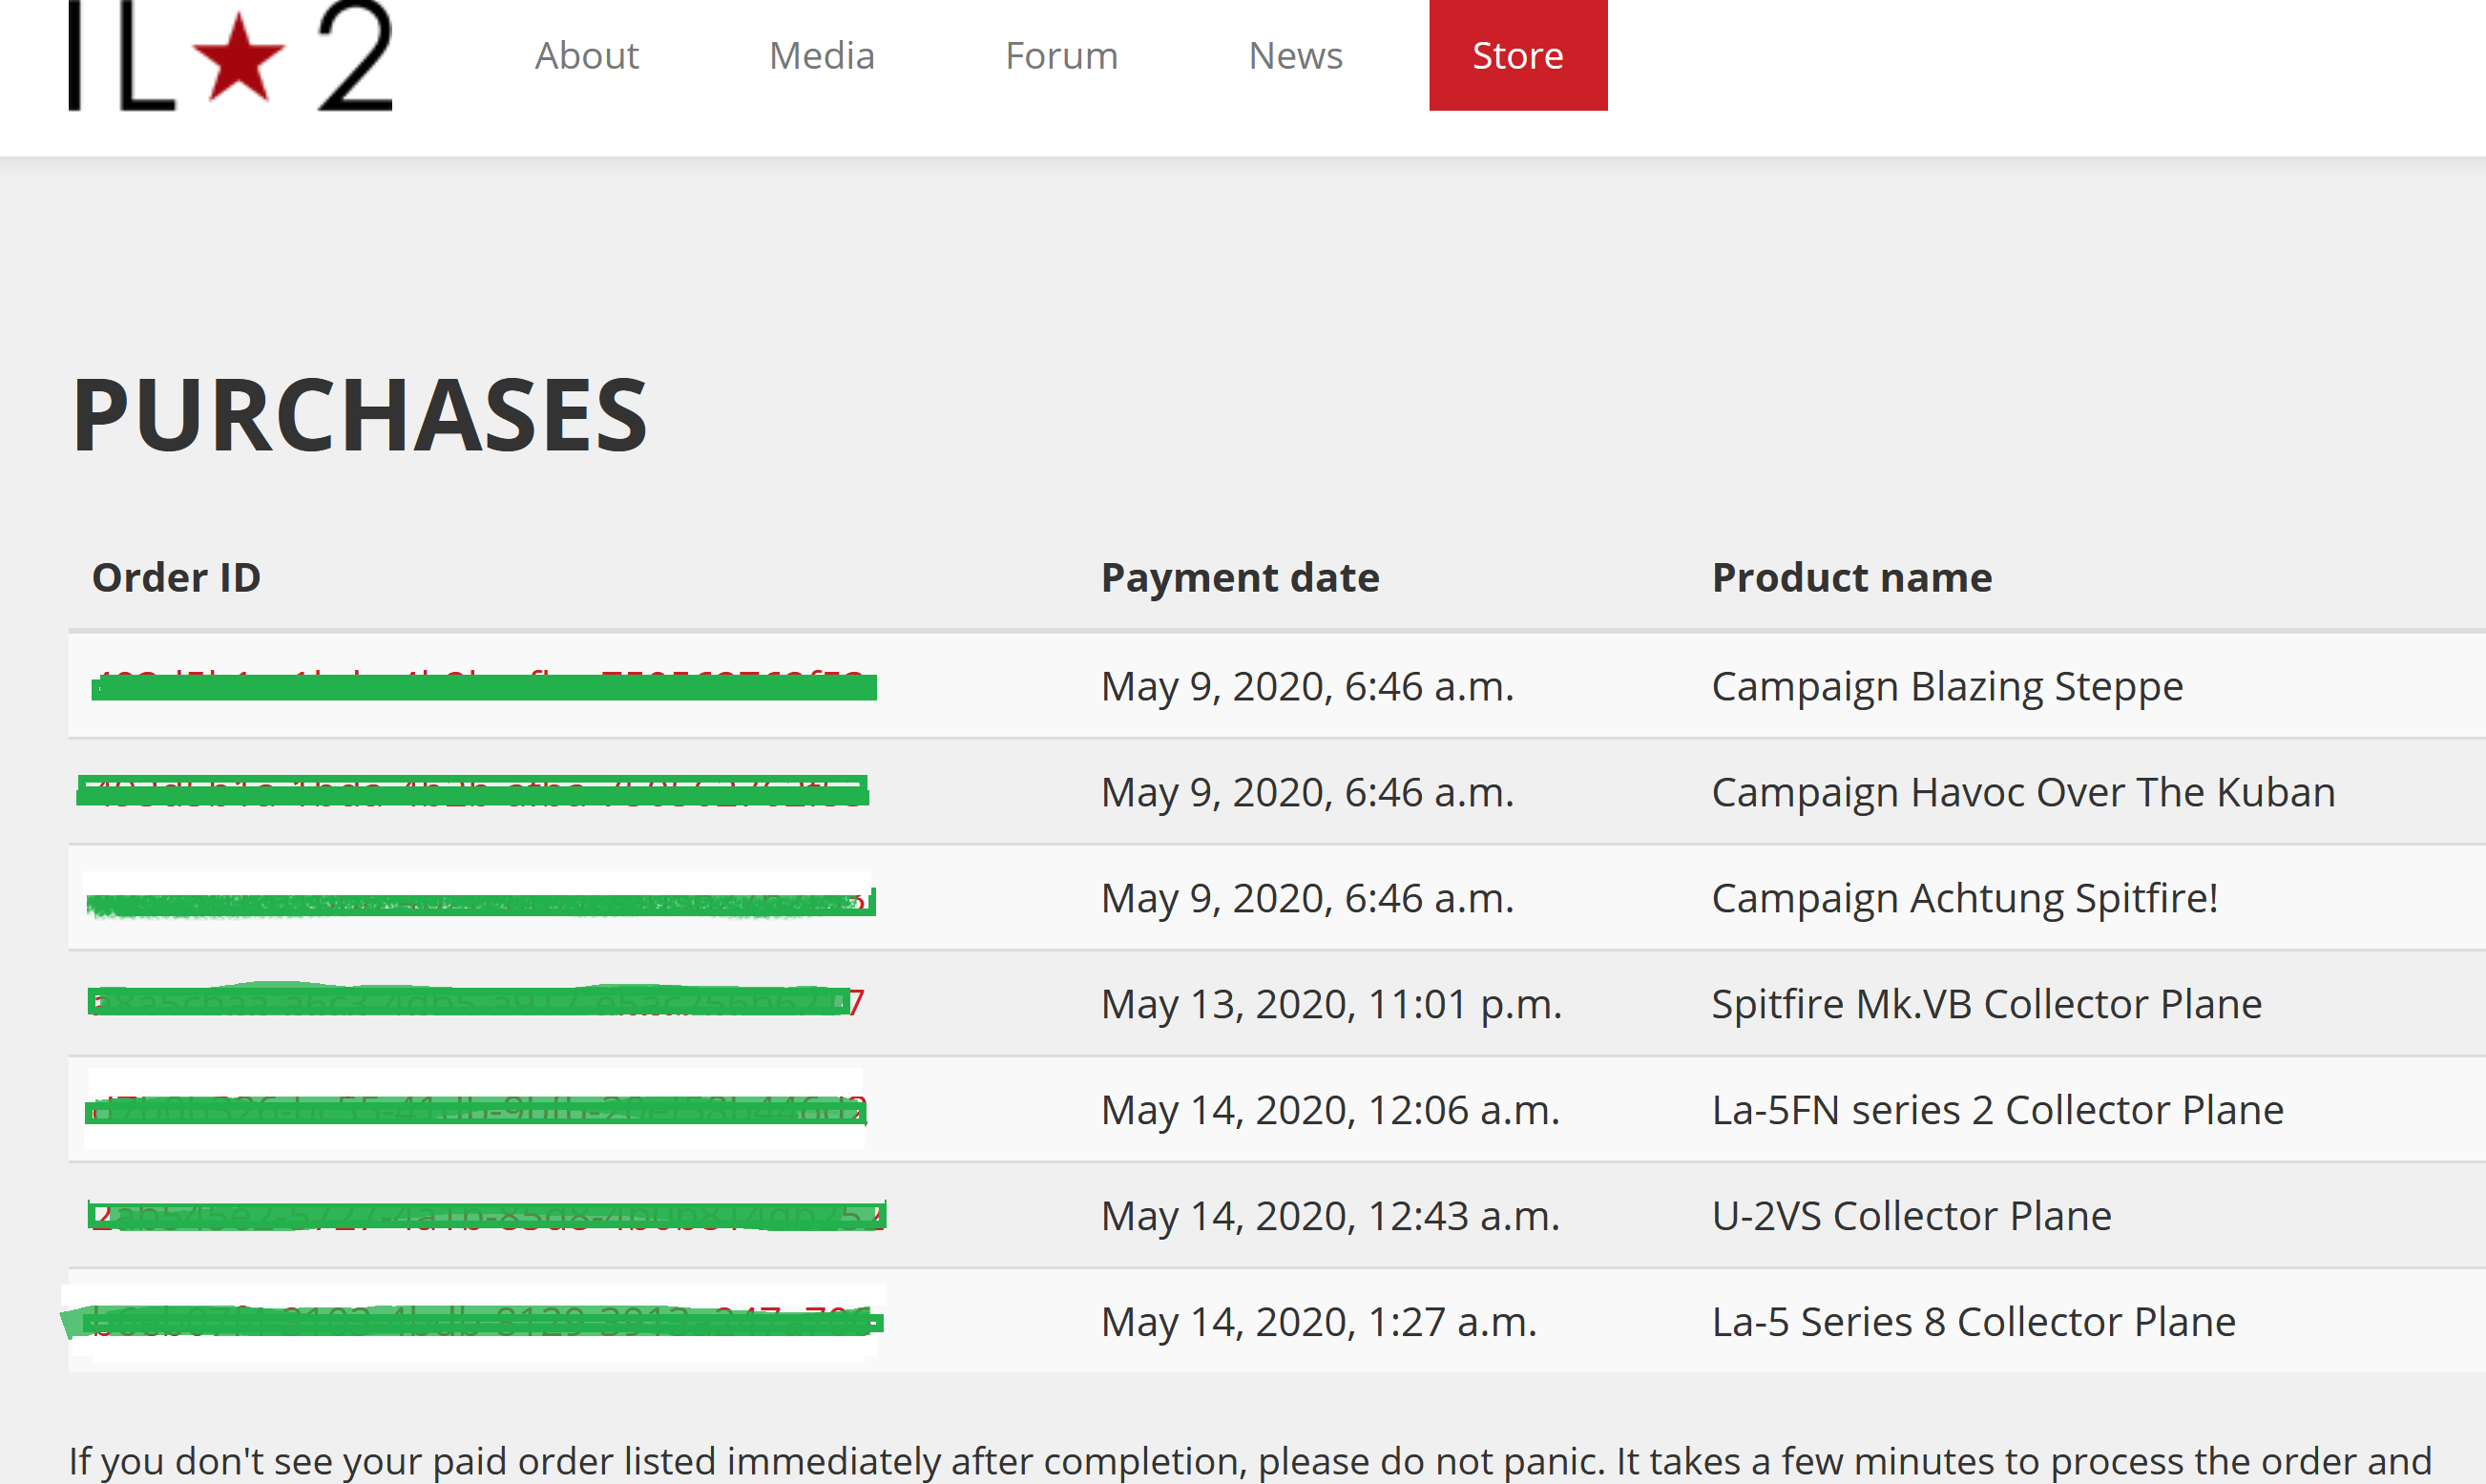Click the payment date for Havoc Over The Kuban
The height and width of the screenshot is (1484, 2486).
click(x=1307, y=792)
